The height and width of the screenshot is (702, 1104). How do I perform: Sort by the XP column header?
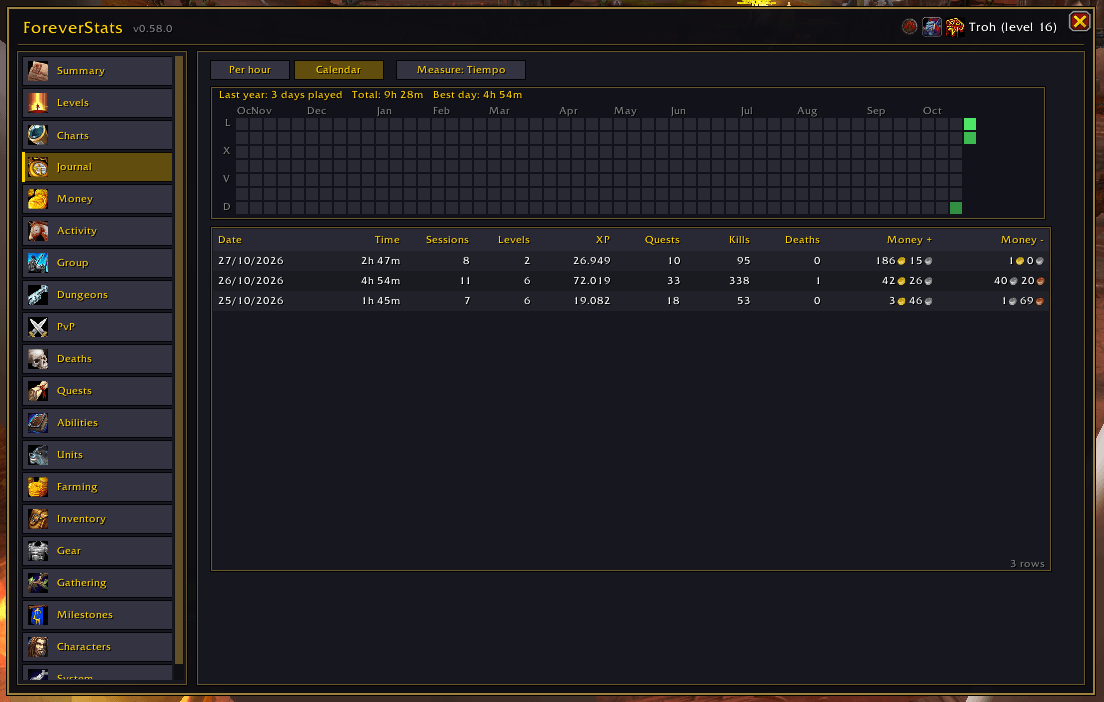[603, 240]
